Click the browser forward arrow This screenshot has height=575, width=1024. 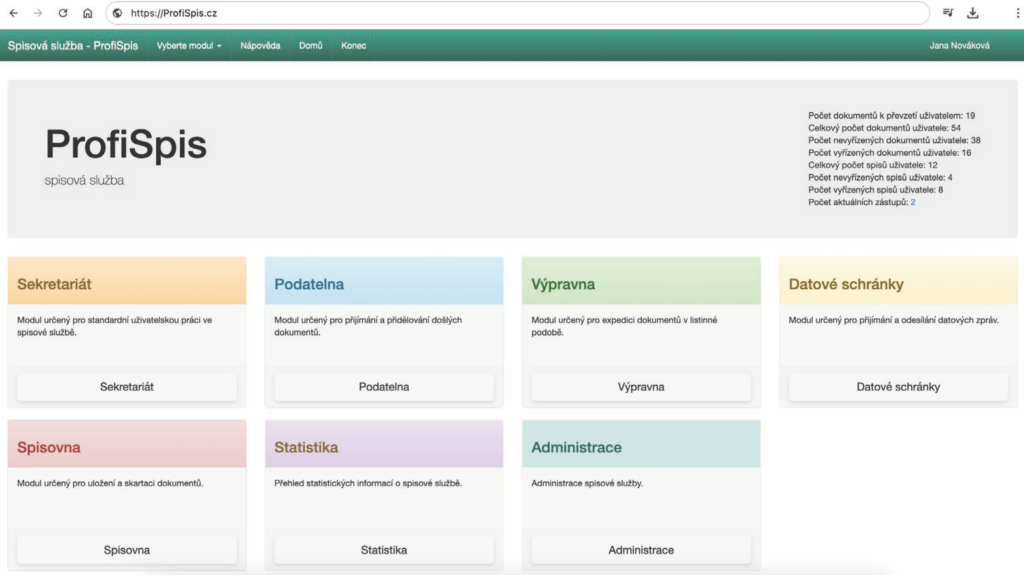click(x=38, y=13)
